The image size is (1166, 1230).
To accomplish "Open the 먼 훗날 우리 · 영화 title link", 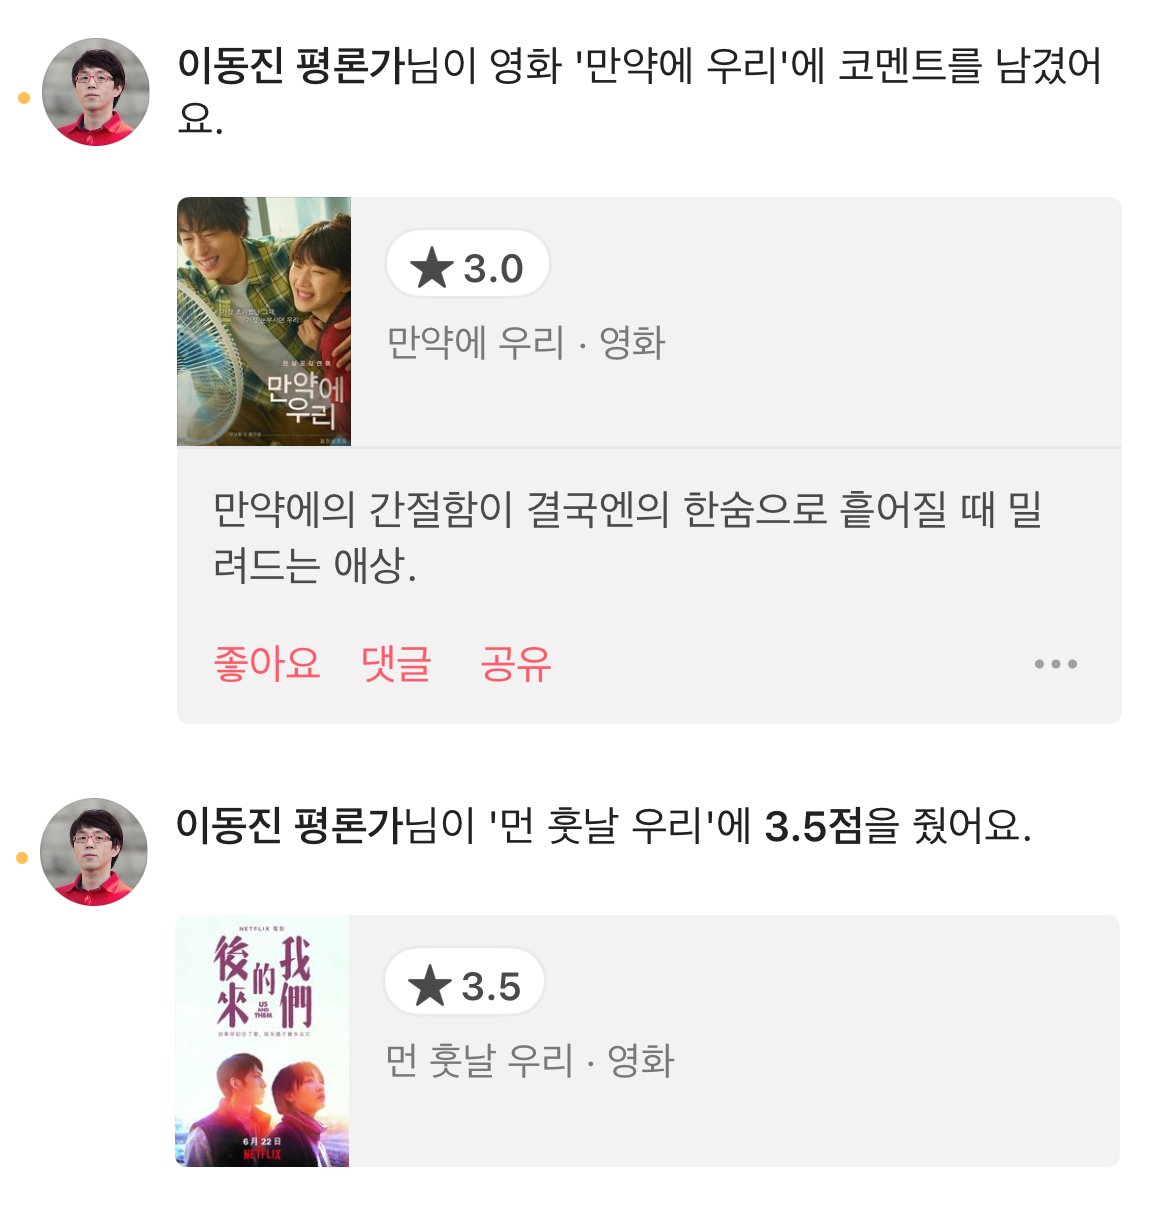I will point(529,1061).
